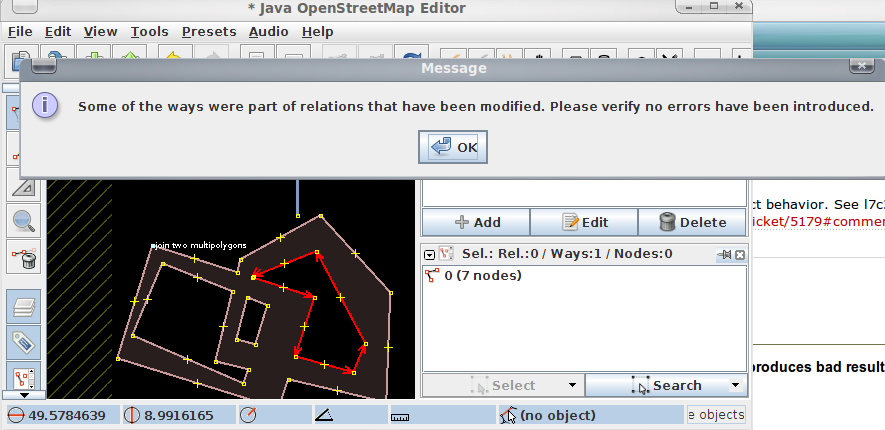Open the Search button dropdown arrow
885x430 pixels.
tap(735, 385)
